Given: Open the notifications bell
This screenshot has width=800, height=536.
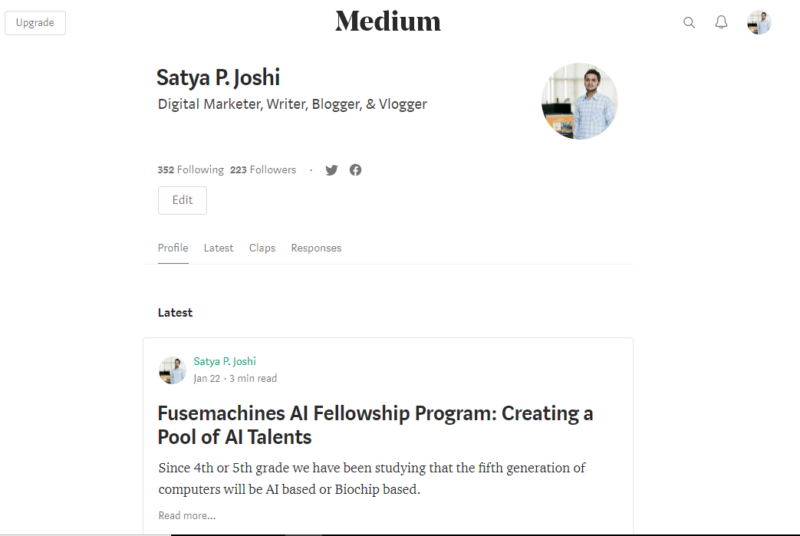Looking at the screenshot, I should [721, 22].
